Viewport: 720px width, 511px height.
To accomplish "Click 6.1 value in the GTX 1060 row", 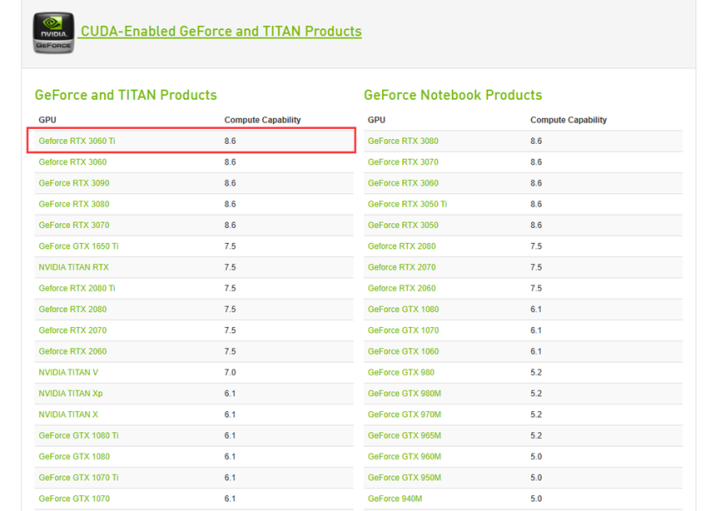I will point(536,352).
